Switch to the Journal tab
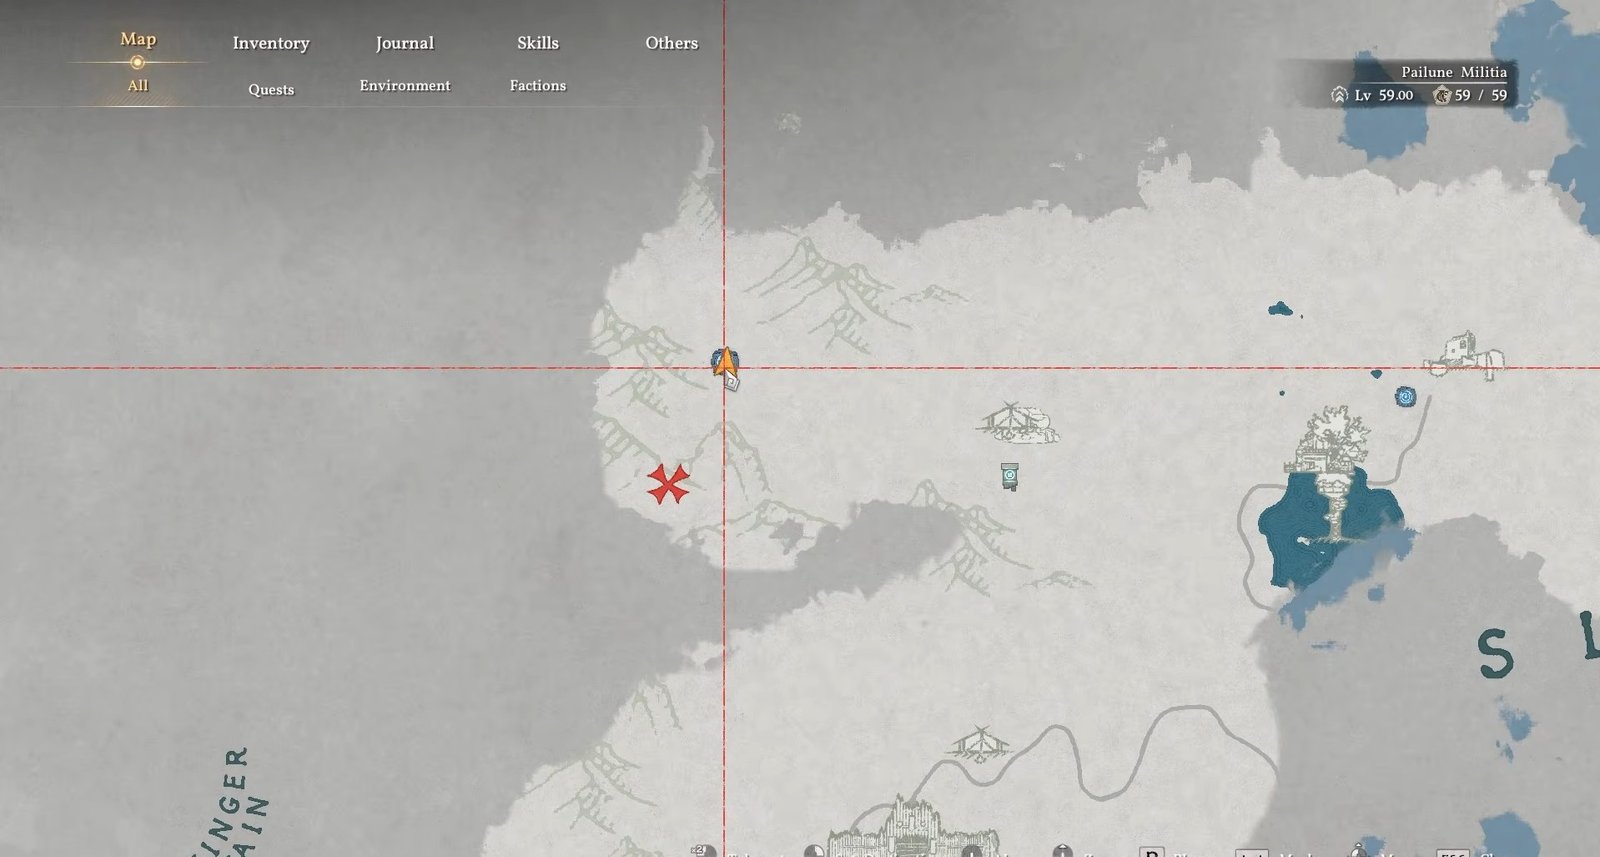 pos(405,43)
